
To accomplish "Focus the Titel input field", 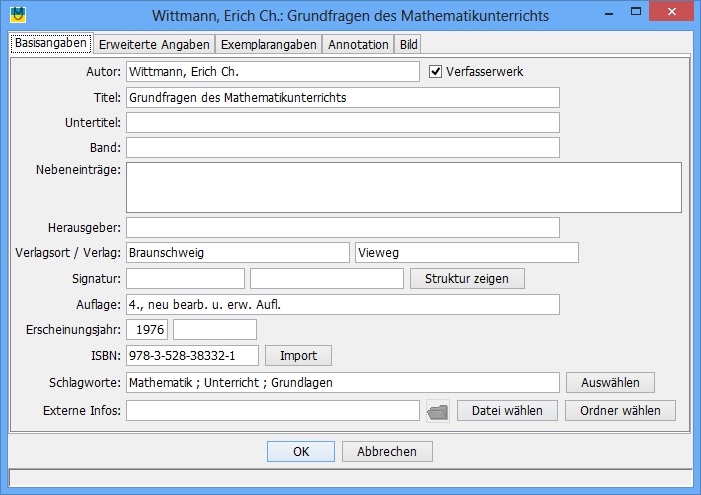I will (x=343, y=97).
